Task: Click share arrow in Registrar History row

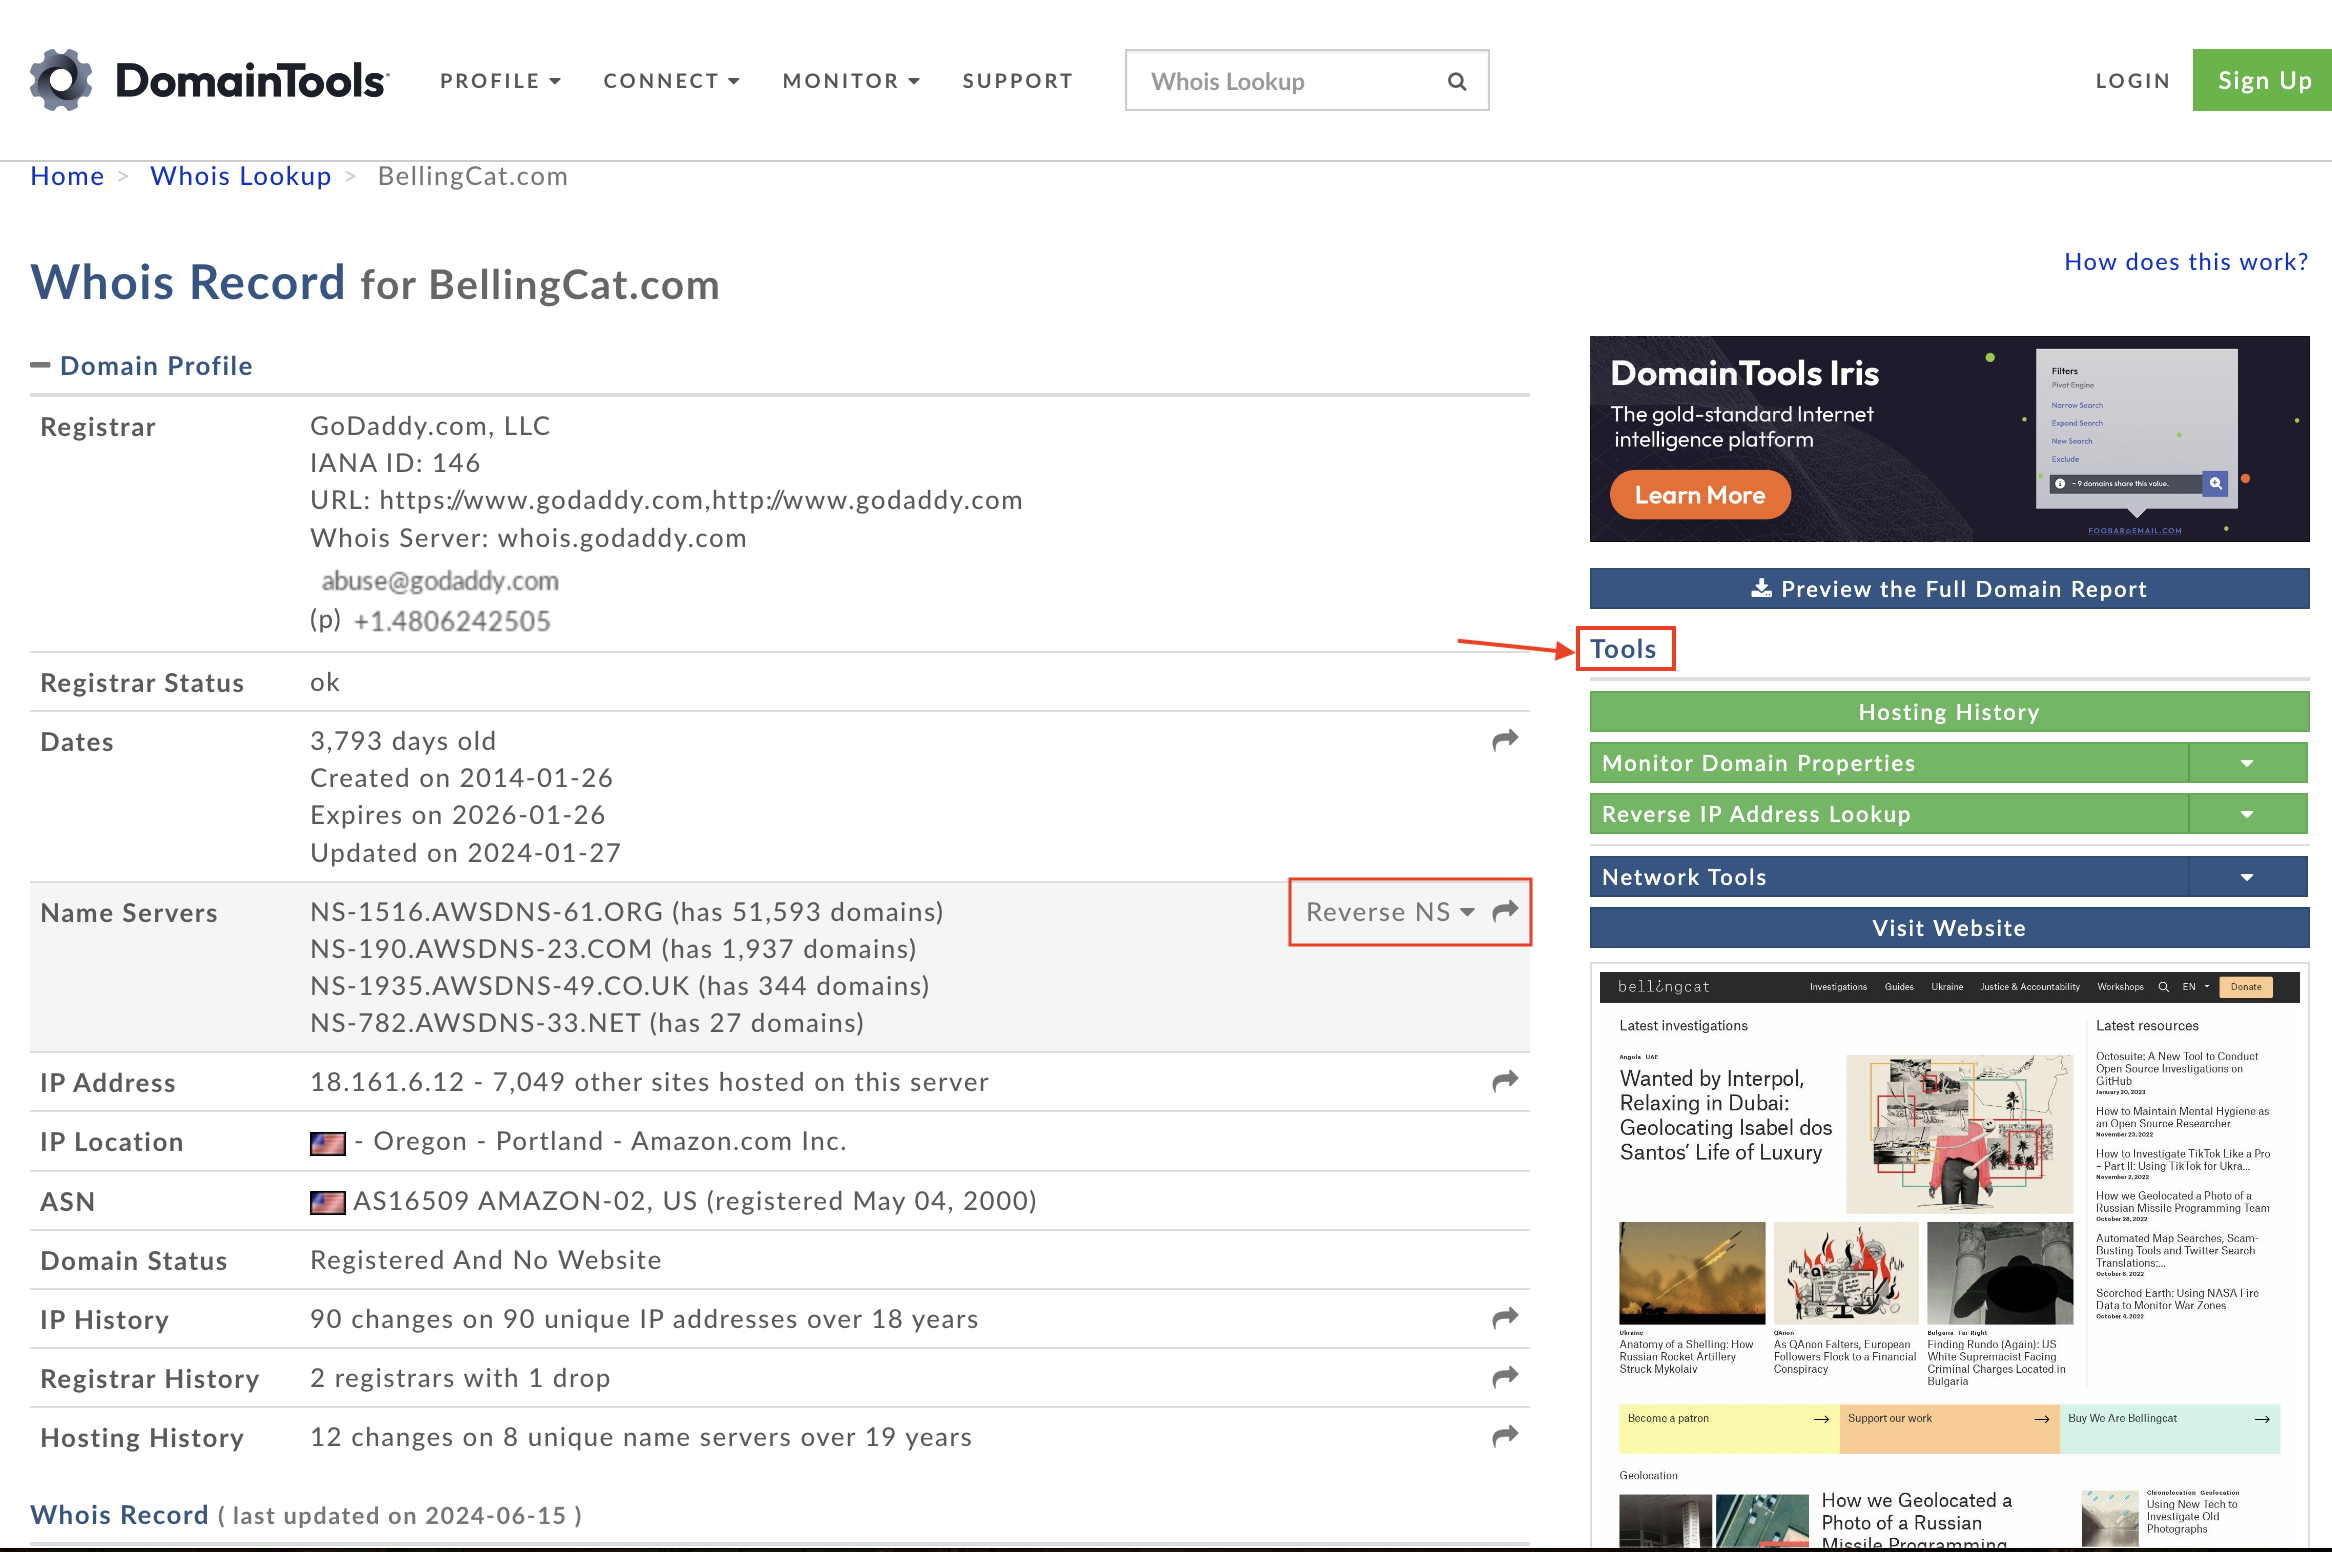Action: click(1505, 1377)
